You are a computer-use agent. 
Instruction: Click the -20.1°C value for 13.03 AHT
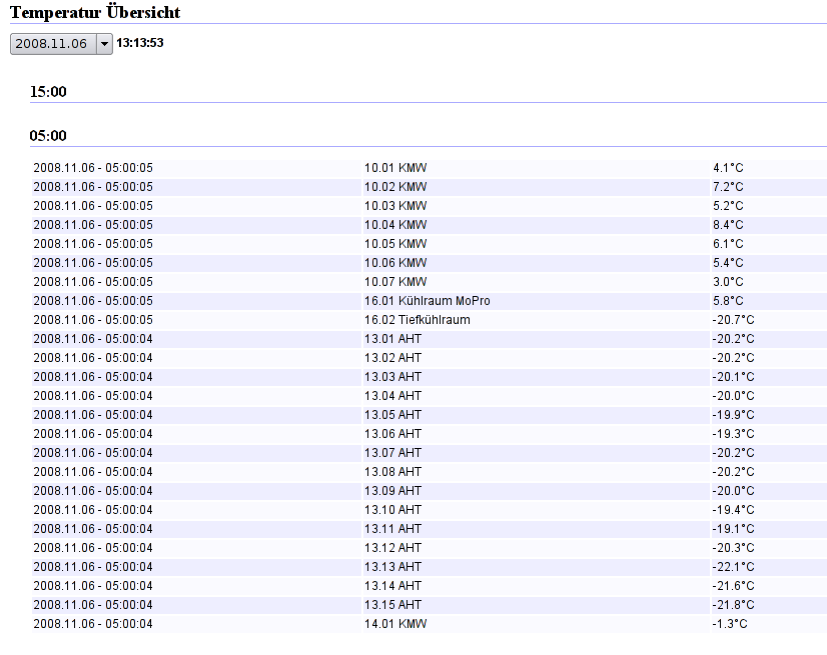pyautogui.click(x=734, y=377)
